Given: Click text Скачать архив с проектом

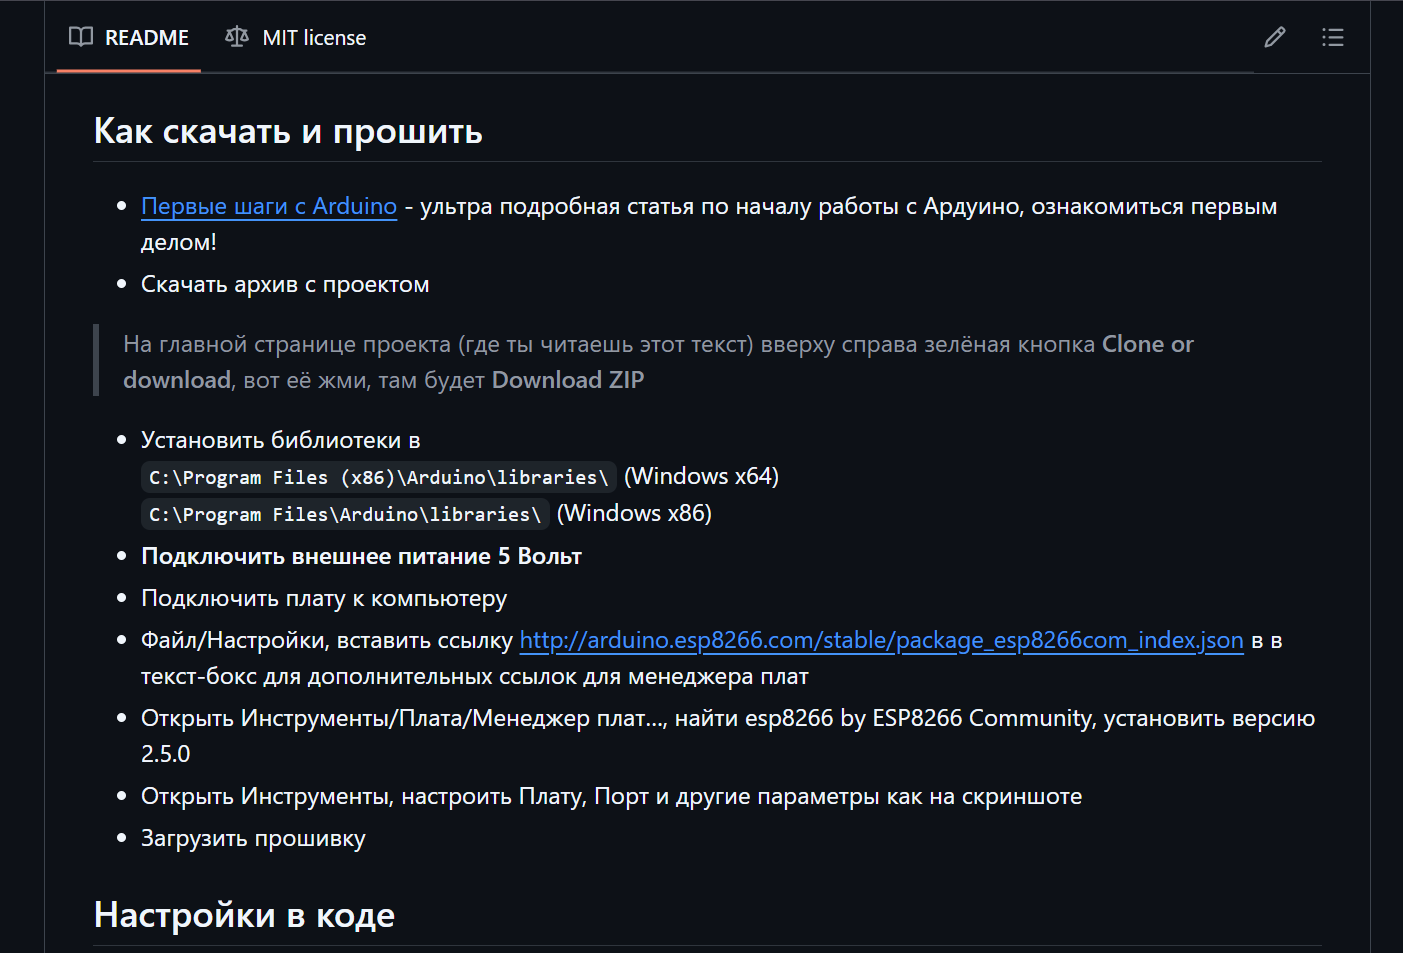Looking at the screenshot, I should pos(285,284).
